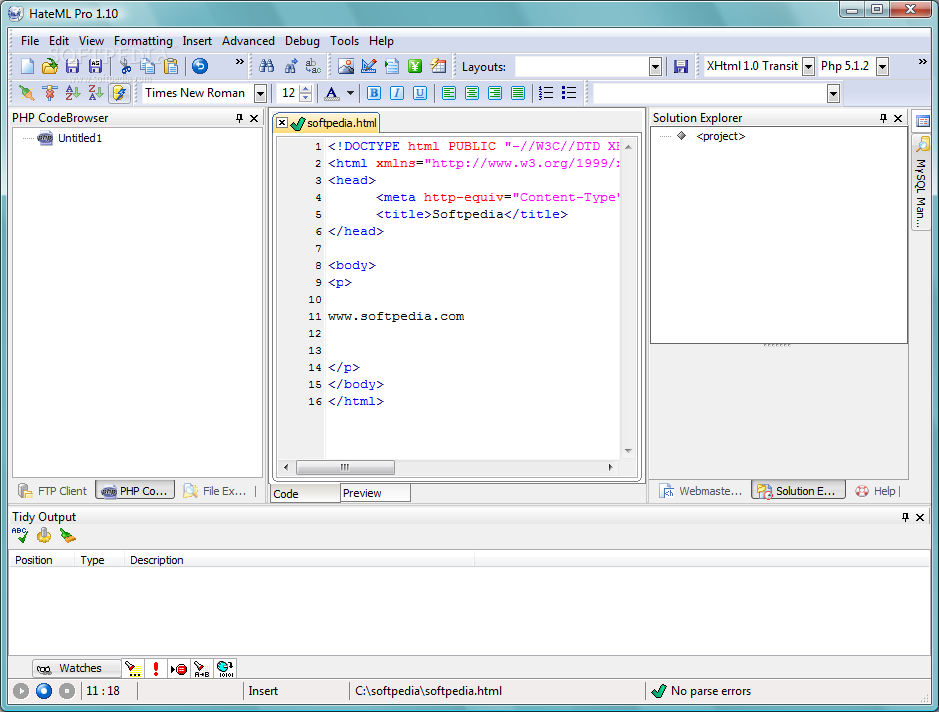
Task: Expand hidden toolbar items after Undo
Action: tap(240, 62)
